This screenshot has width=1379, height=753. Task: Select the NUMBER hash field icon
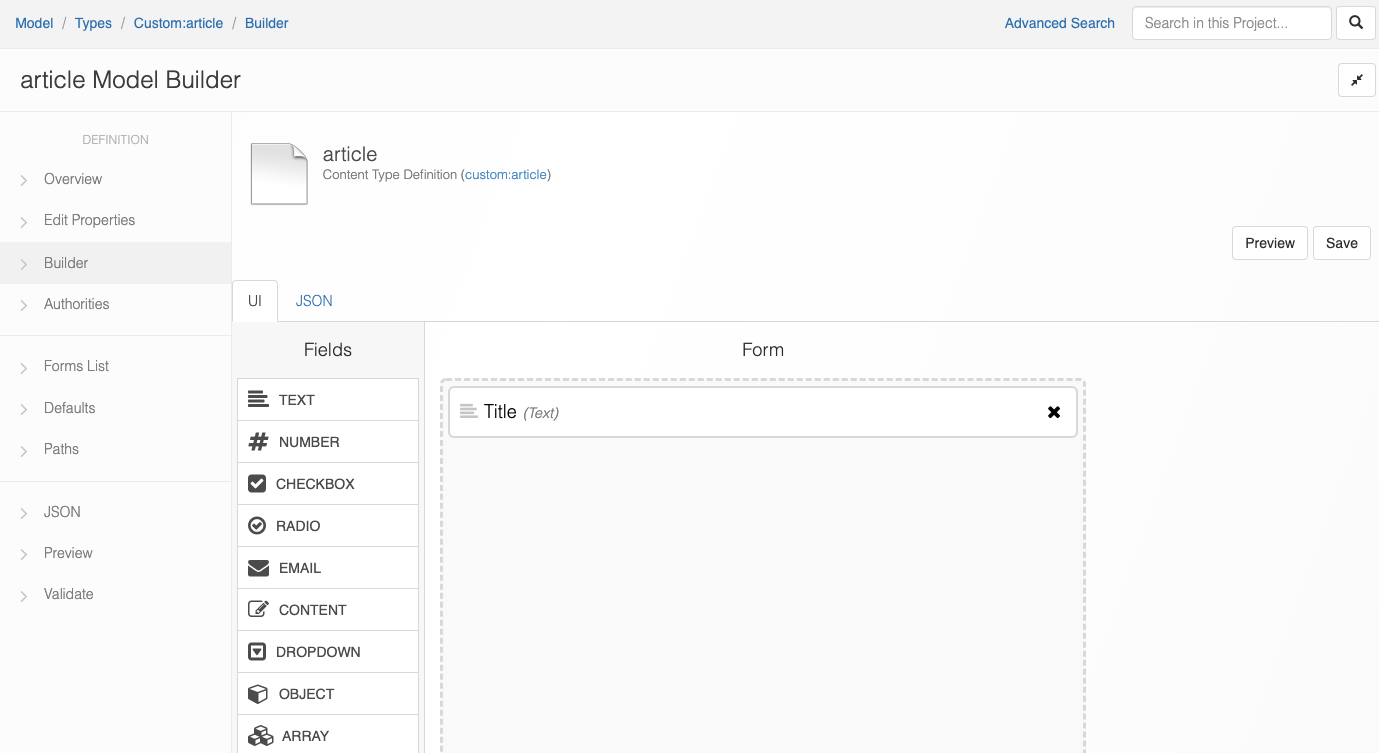click(x=258, y=442)
